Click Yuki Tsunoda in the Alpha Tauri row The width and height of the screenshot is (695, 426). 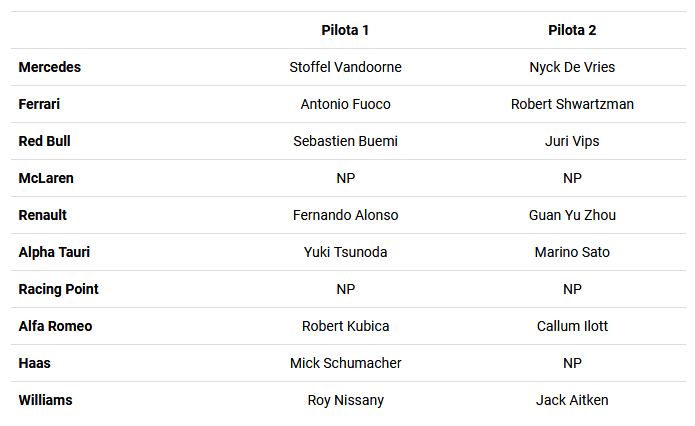click(345, 252)
